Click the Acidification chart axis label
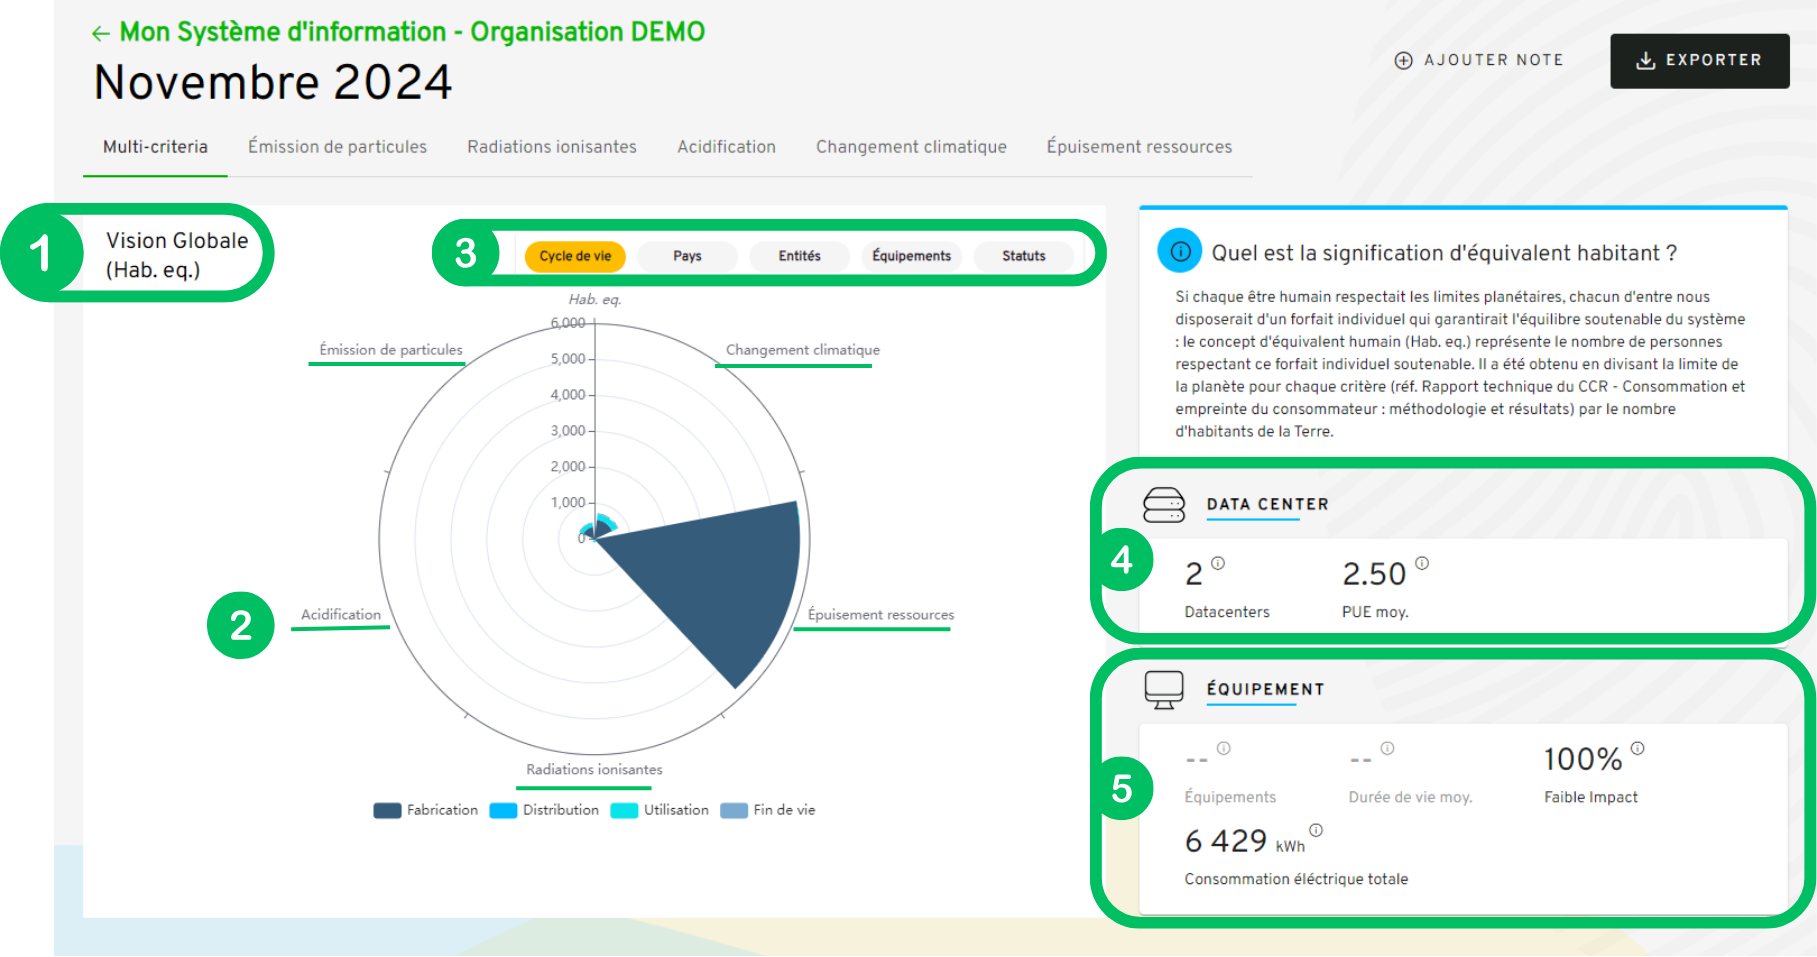Screen dimensions: 1817x957 [x=341, y=615]
